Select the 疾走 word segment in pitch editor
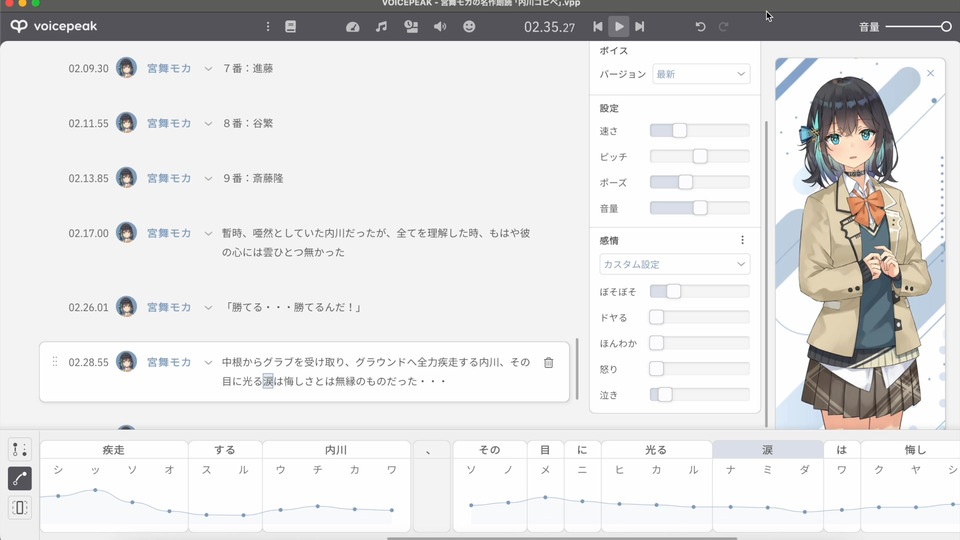This screenshot has width=960, height=540. tap(114, 449)
